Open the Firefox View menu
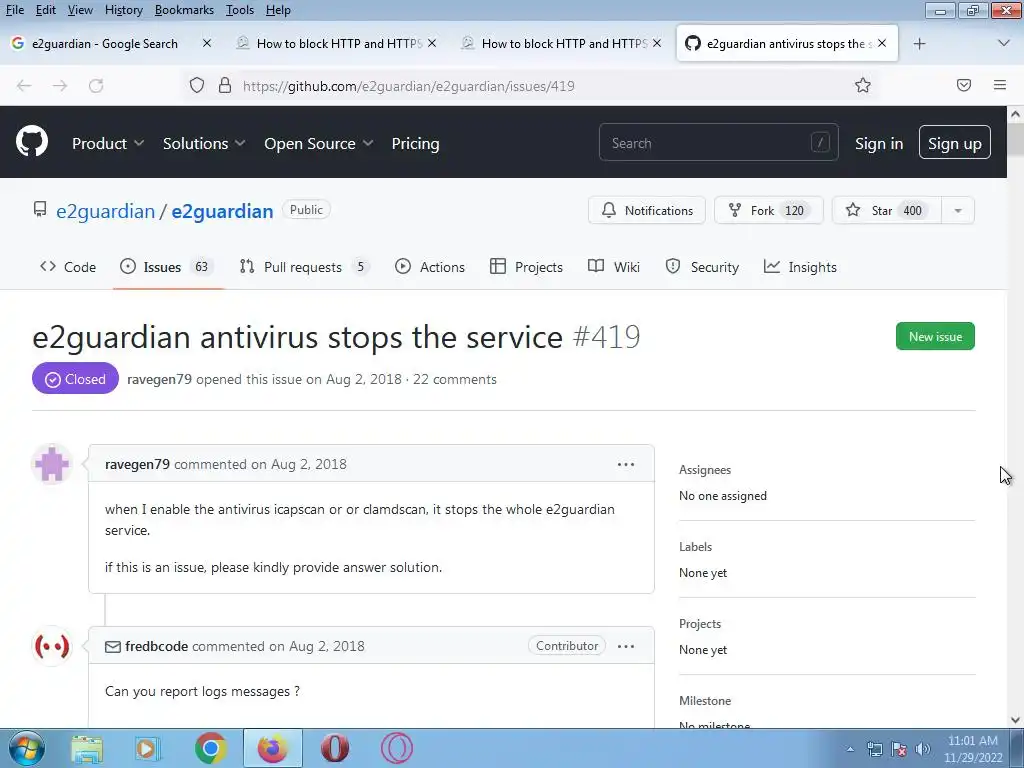1024x768 pixels. 80,10
